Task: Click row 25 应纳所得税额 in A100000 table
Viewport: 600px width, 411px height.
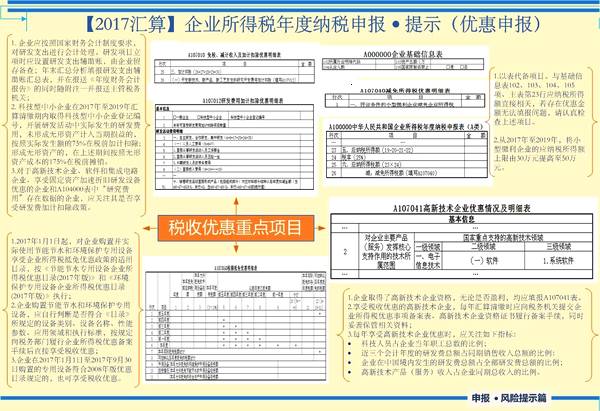Action: tap(407, 165)
